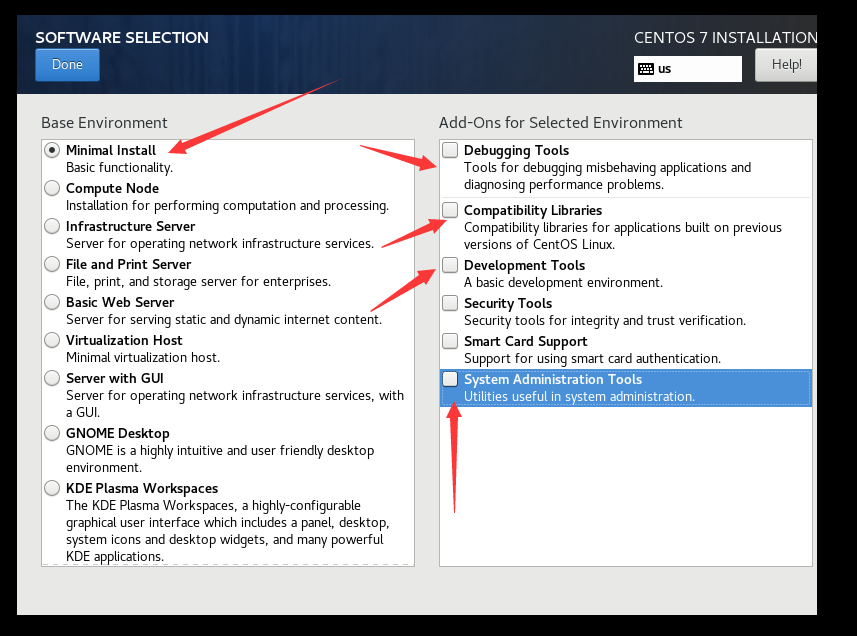Click the 'Development Tools' title text
857x636 pixels.
[x=525, y=266]
